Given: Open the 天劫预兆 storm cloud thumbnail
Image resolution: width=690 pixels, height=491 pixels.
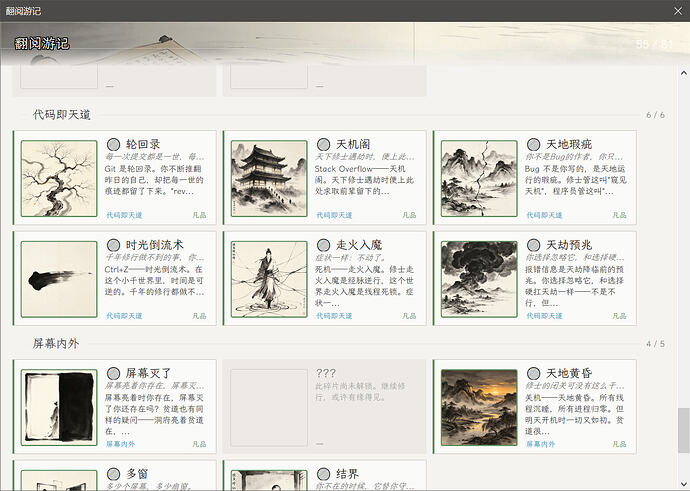Looking at the screenshot, I should click(x=479, y=279).
